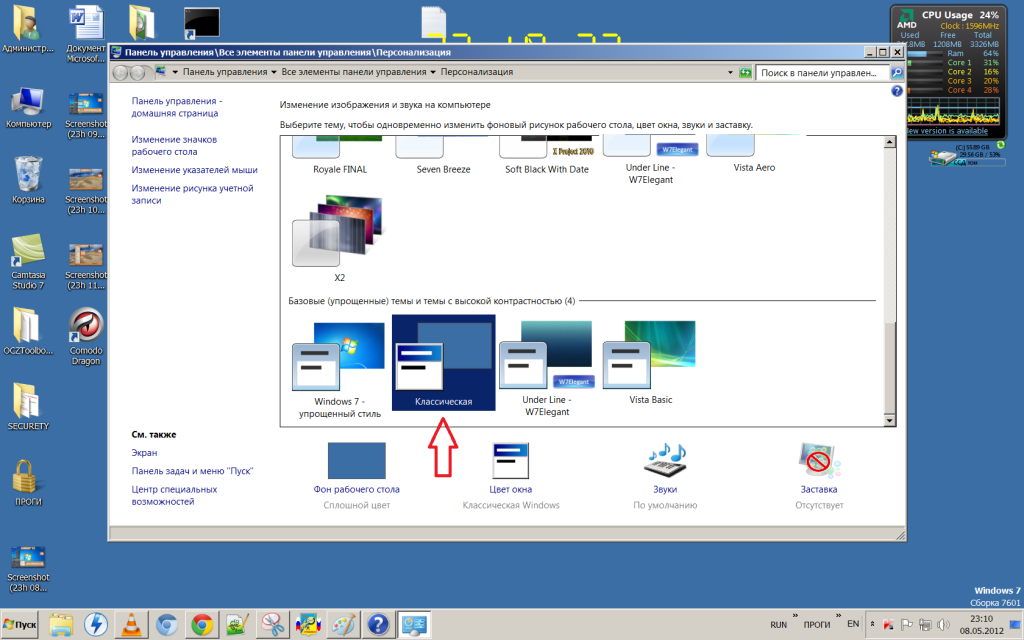Open Изменение значков рабочего стола

coord(174,146)
